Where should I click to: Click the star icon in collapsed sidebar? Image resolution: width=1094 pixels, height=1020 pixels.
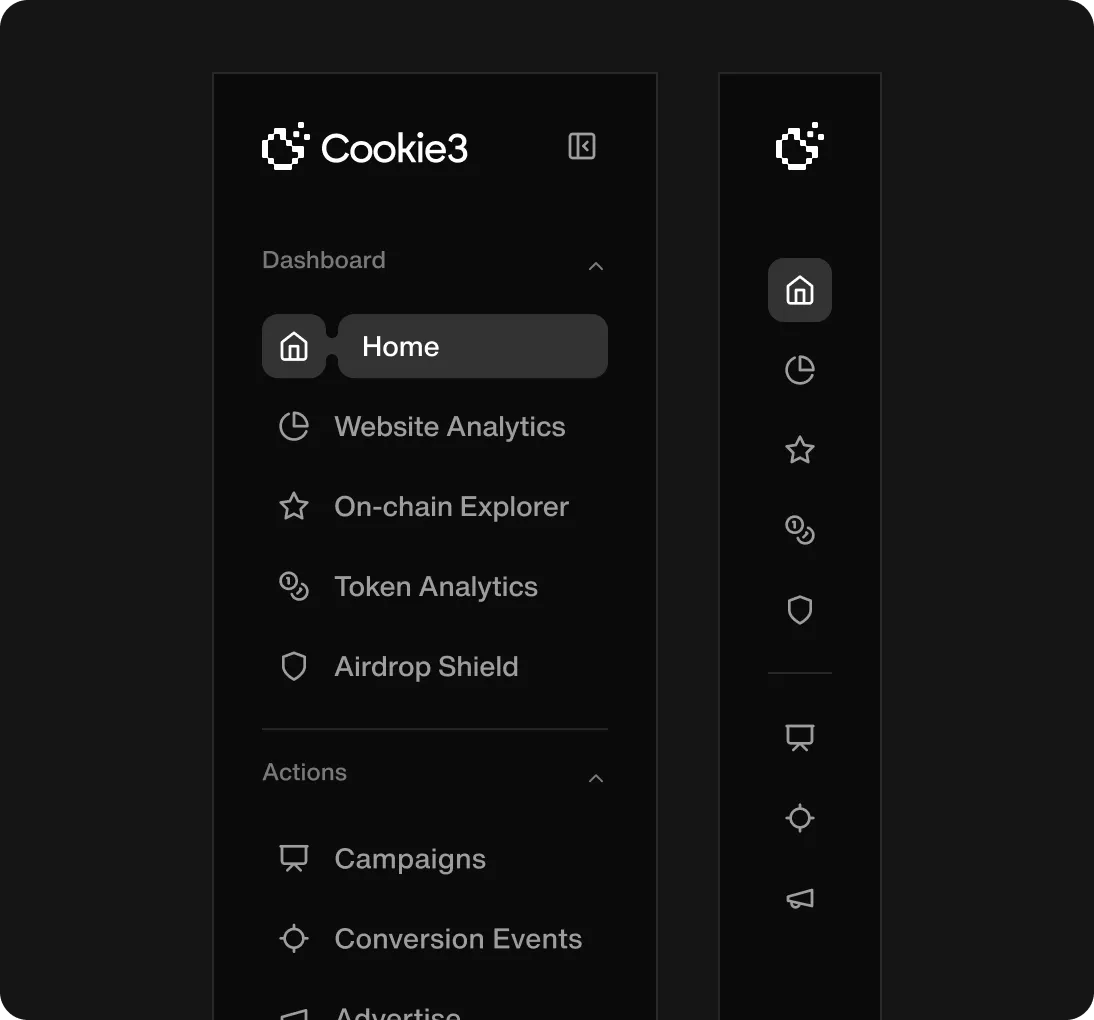[799, 450]
